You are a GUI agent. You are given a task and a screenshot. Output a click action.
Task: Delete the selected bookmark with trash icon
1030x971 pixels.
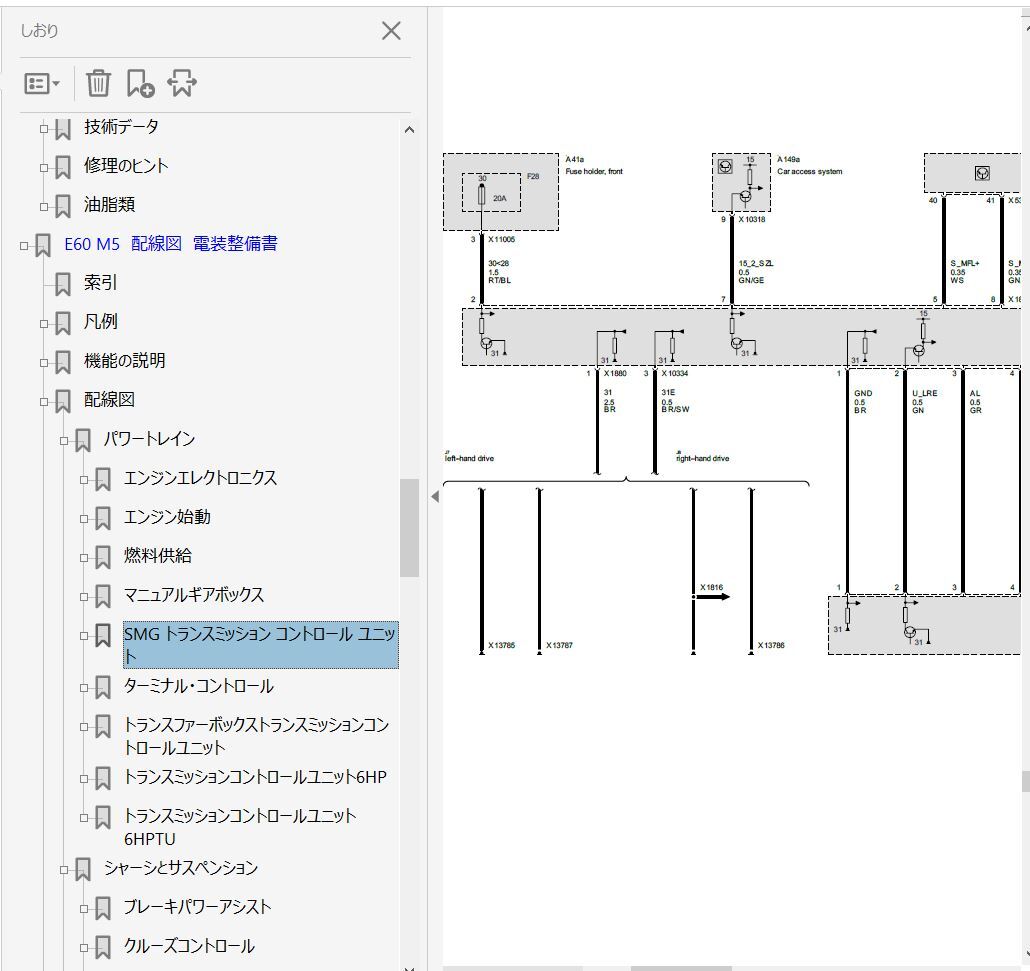(99, 83)
